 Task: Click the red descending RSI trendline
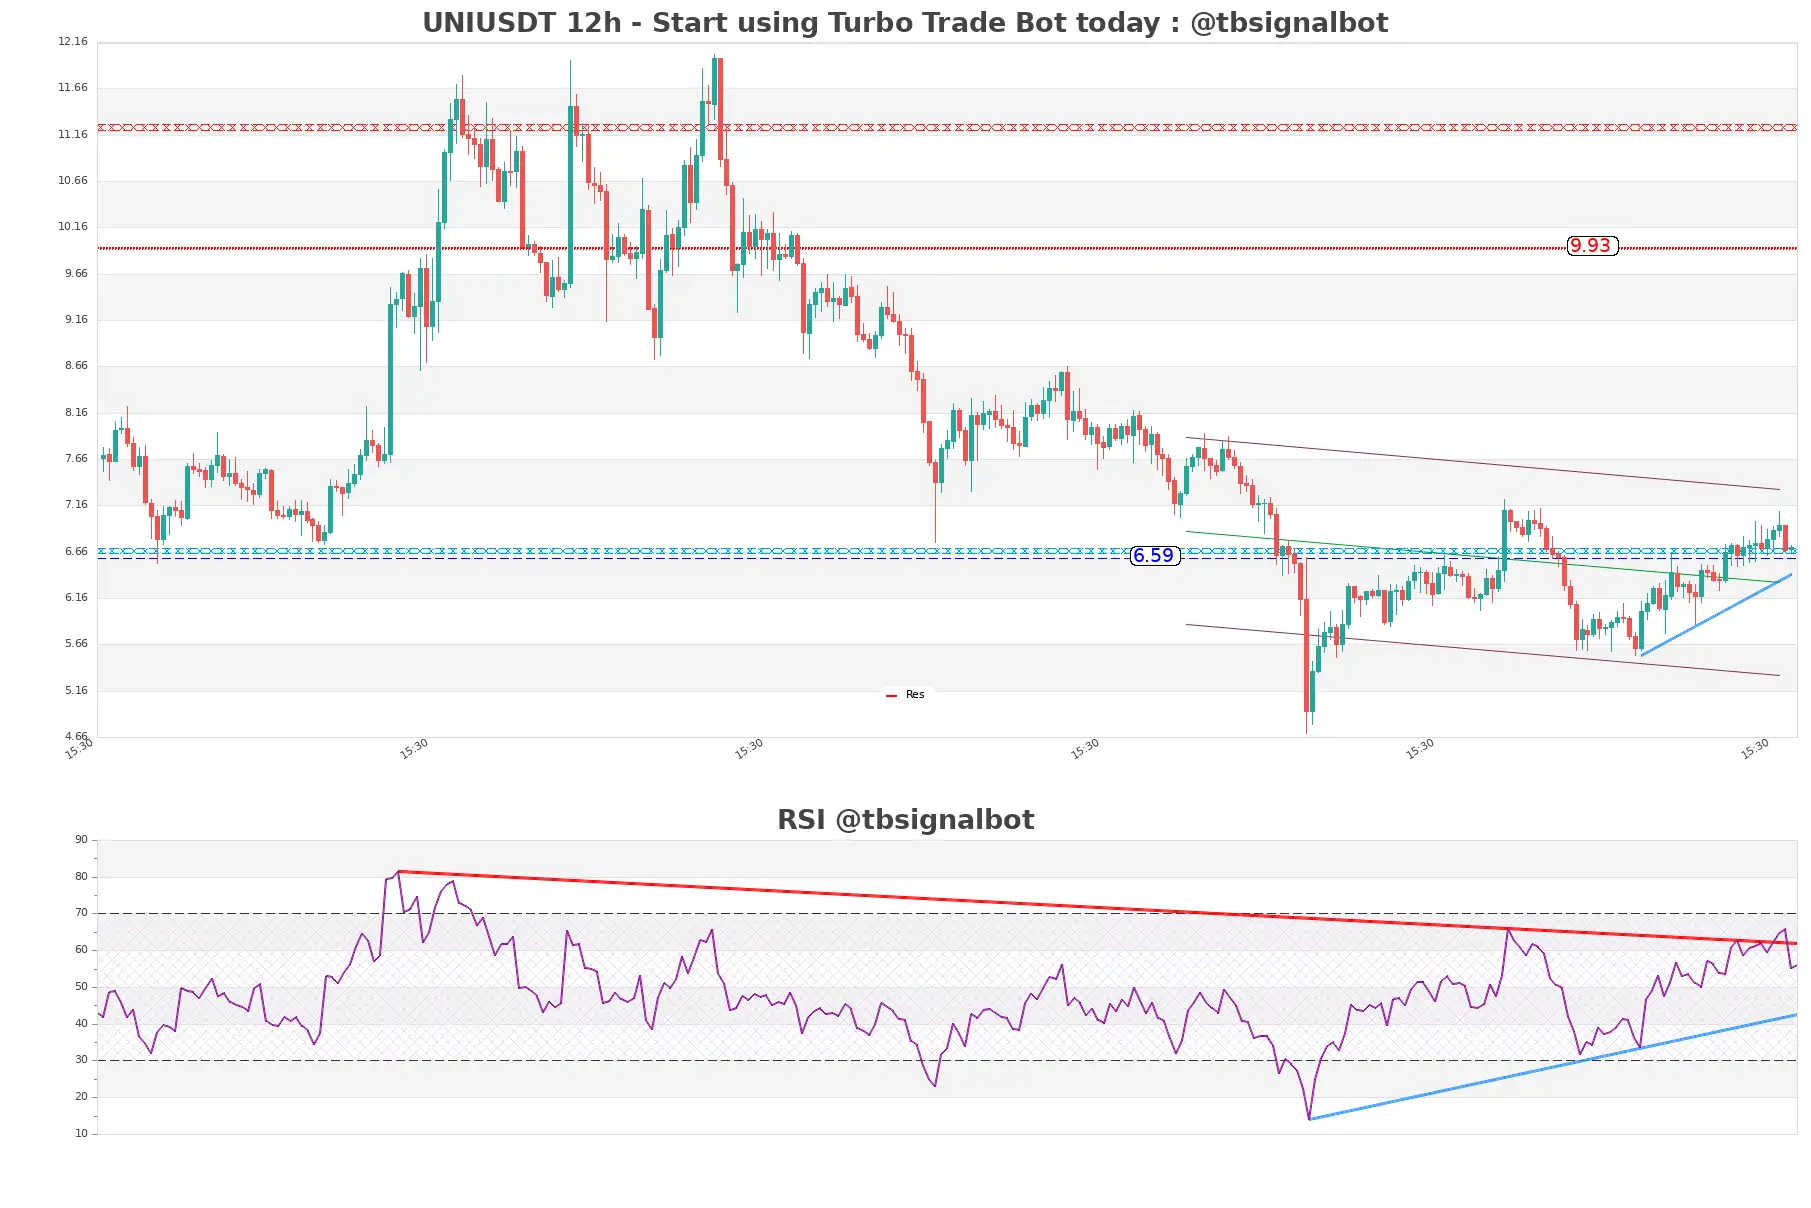1097,907
